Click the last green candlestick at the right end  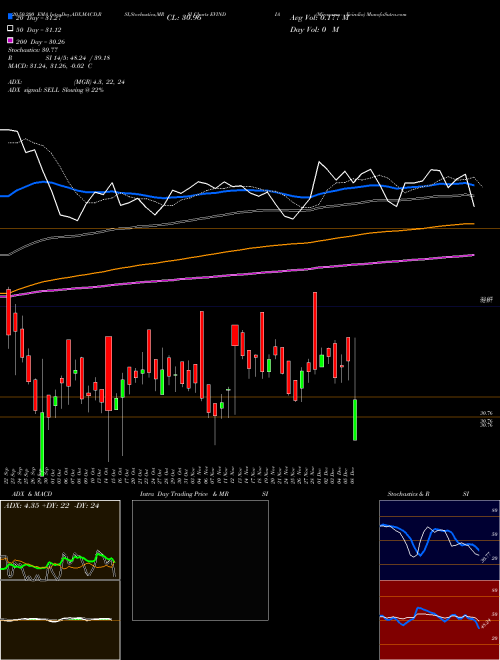(x=355, y=420)
